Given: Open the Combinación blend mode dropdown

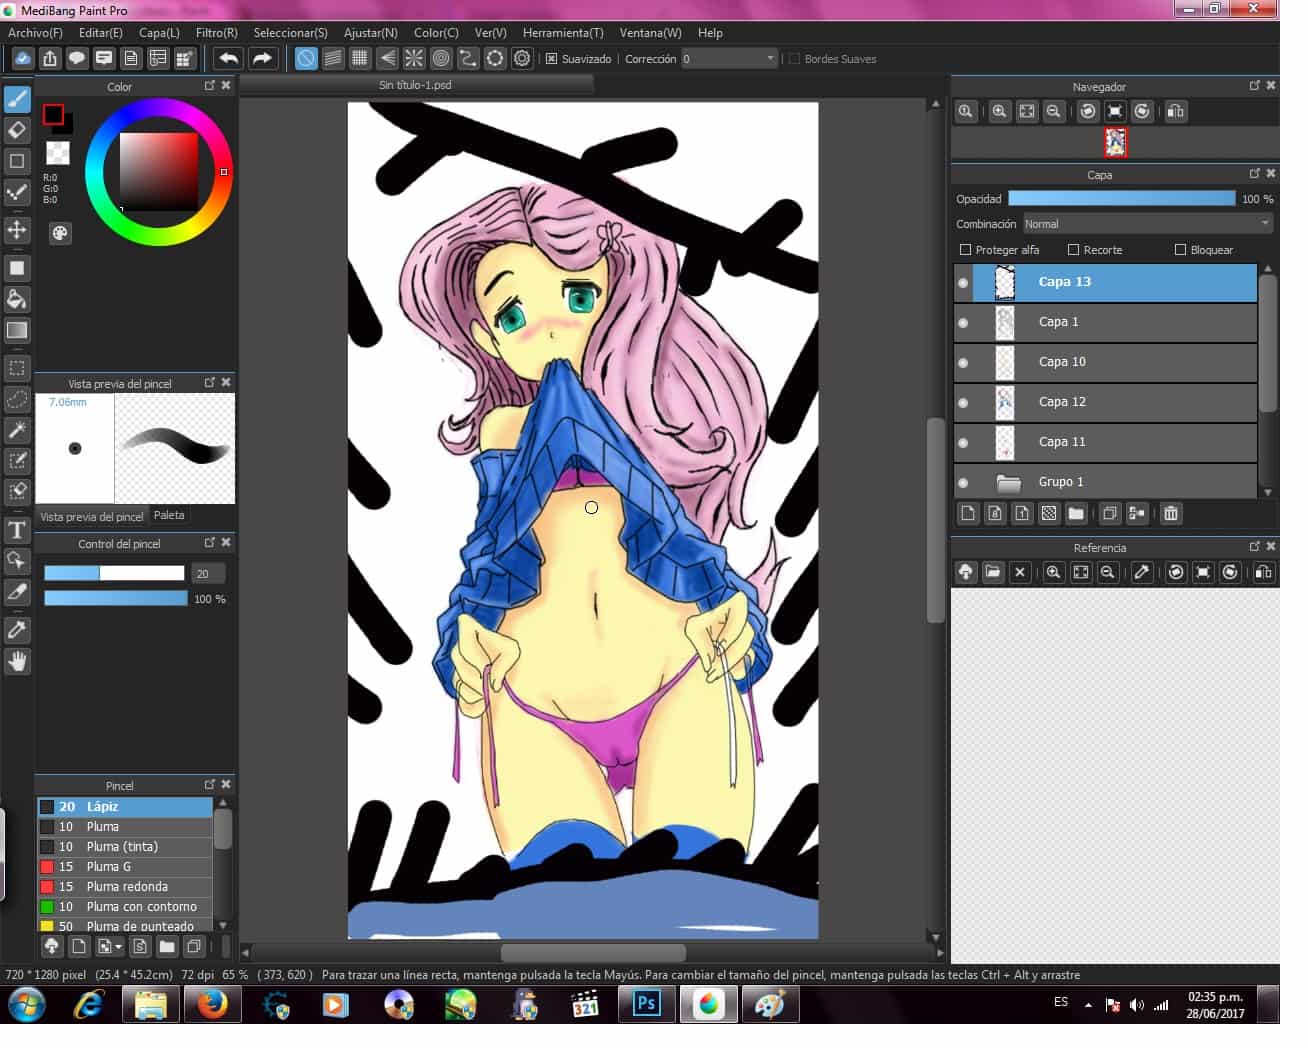Looking at the screenshot, I should click(1147, 224).
